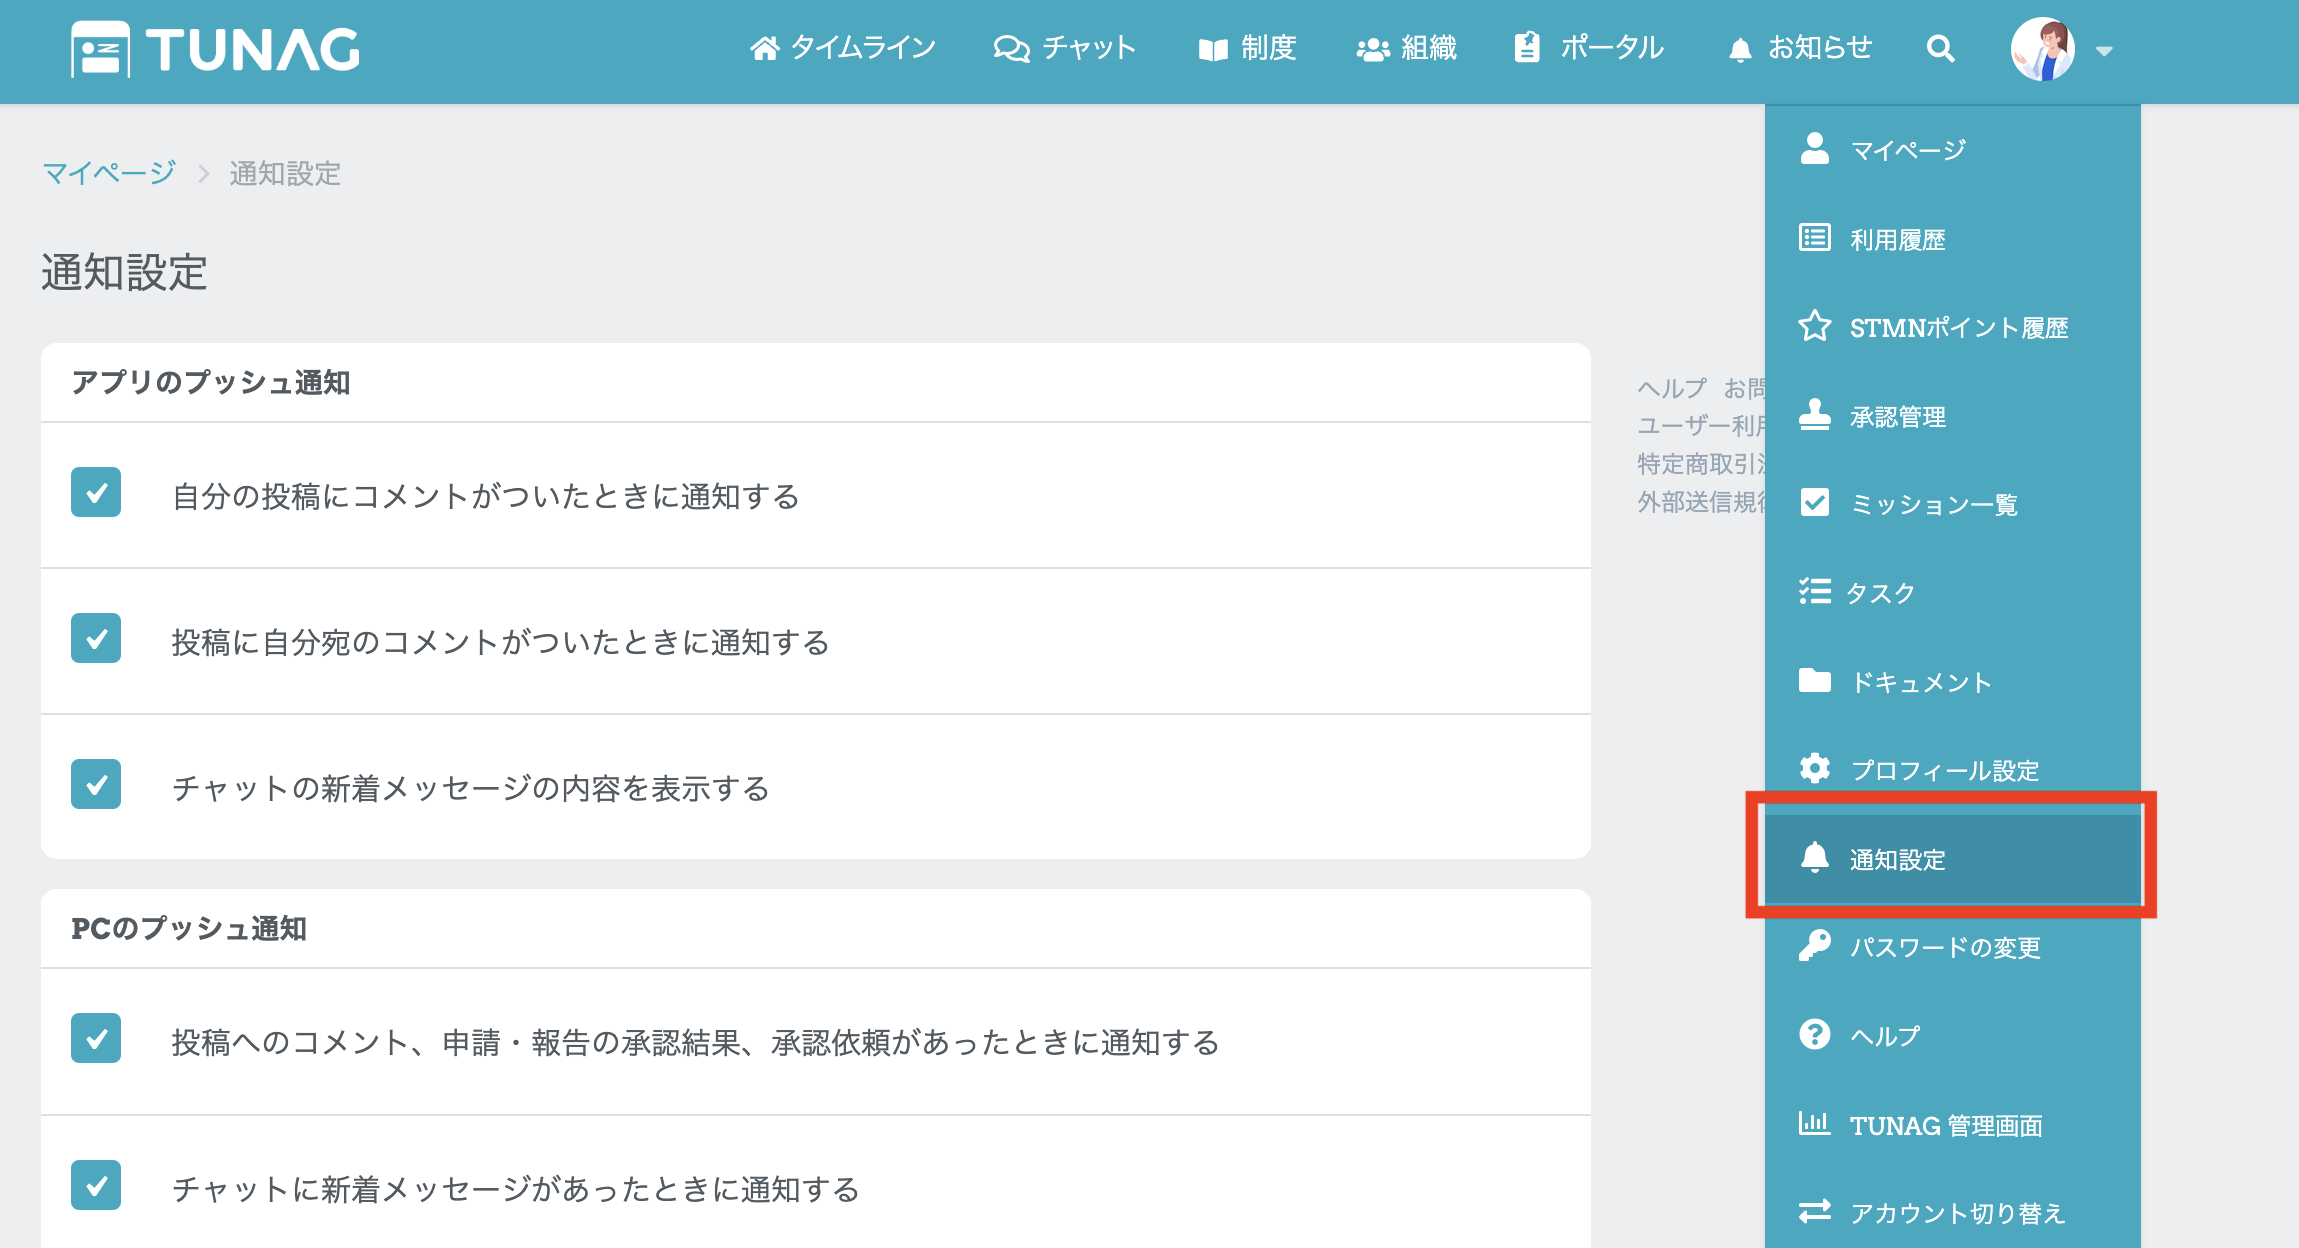The height and width of the screenshot is (1248, 2299).
Task: Click the PCのプッシュ通知 section heading
Action: click(189, 928)
